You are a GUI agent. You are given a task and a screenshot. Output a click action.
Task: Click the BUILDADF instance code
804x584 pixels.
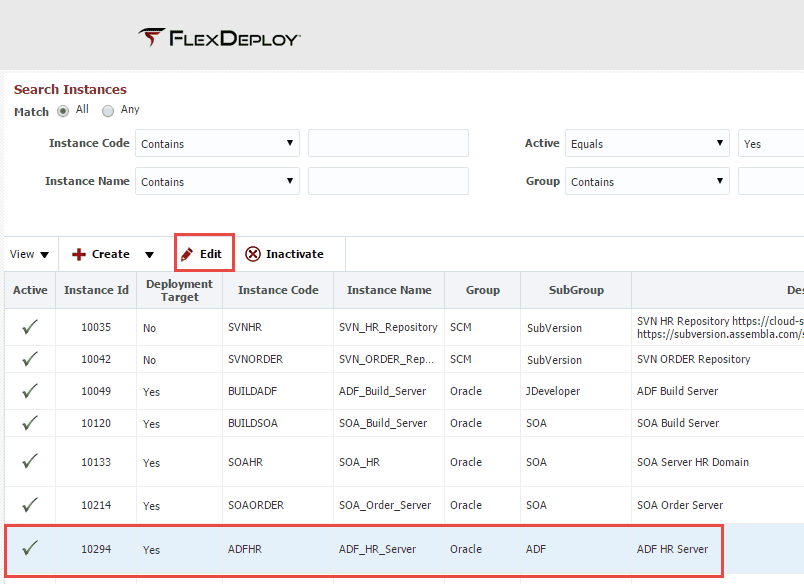tap(252, 391)
